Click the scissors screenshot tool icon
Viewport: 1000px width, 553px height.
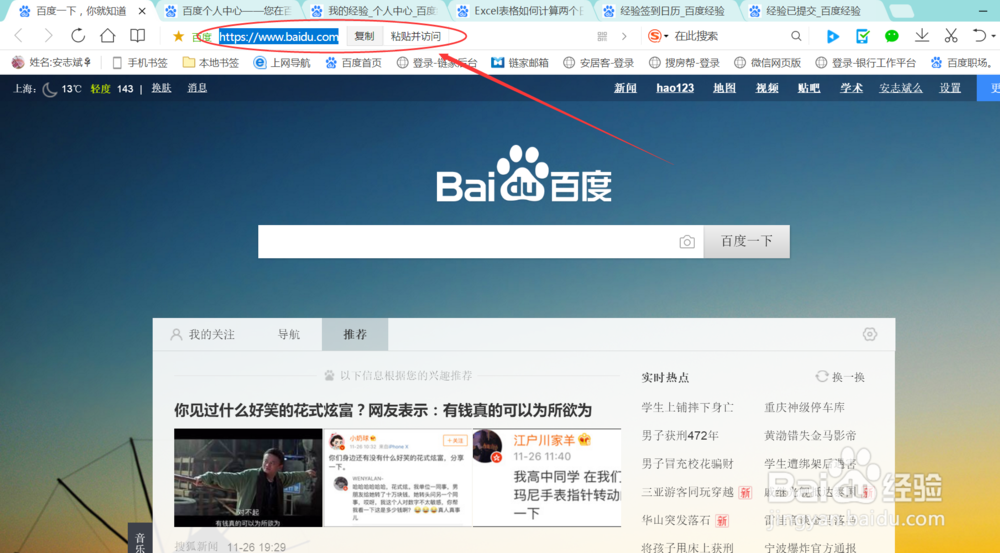click(951, 36)
